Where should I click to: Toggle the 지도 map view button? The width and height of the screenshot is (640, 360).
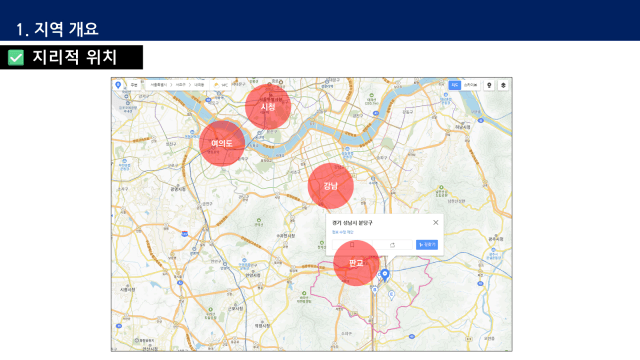pos(455,85)
